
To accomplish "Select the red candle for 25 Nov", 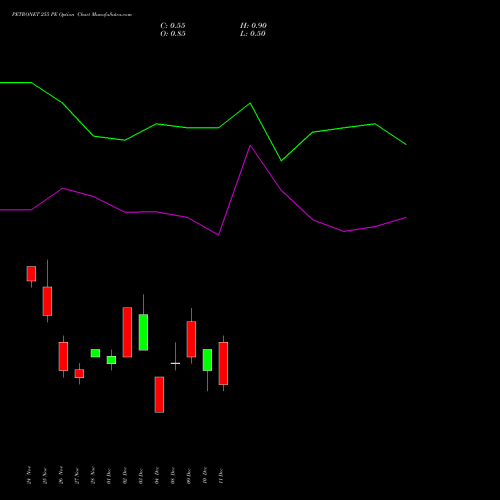I will (x=47, y=301).
